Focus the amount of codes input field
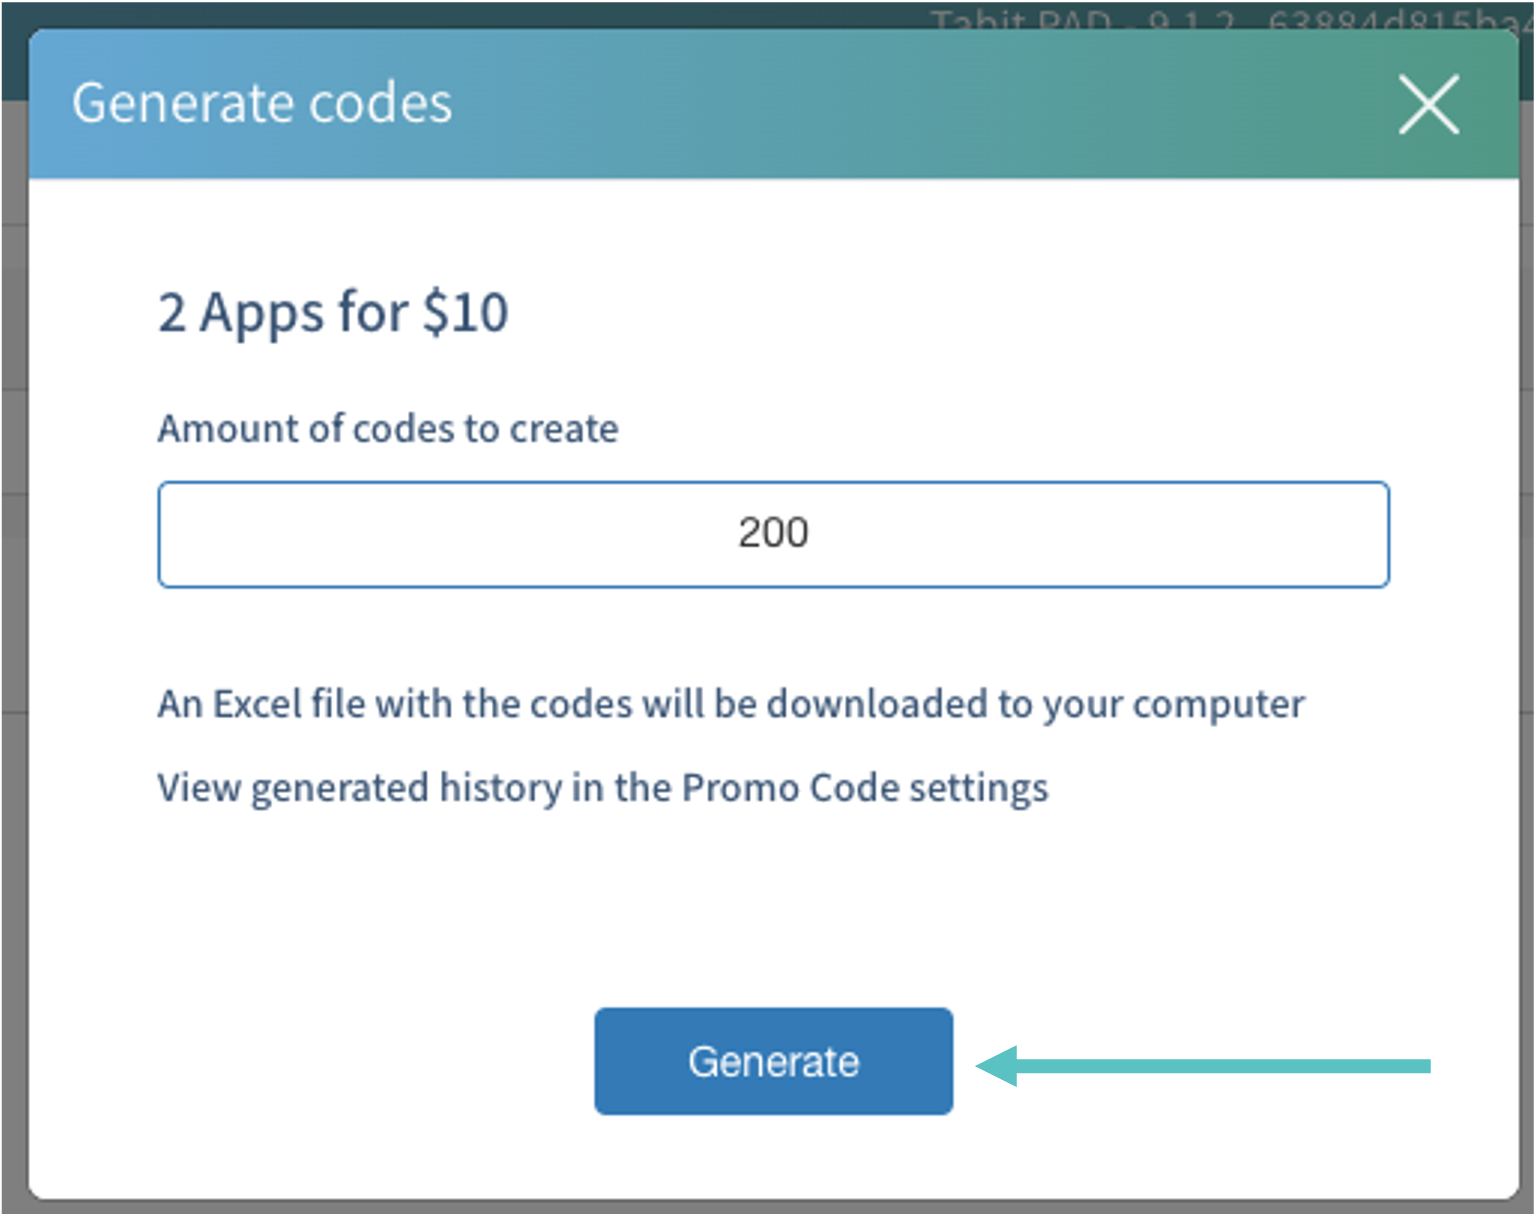 pyautogui.click(x=772, y=534)
